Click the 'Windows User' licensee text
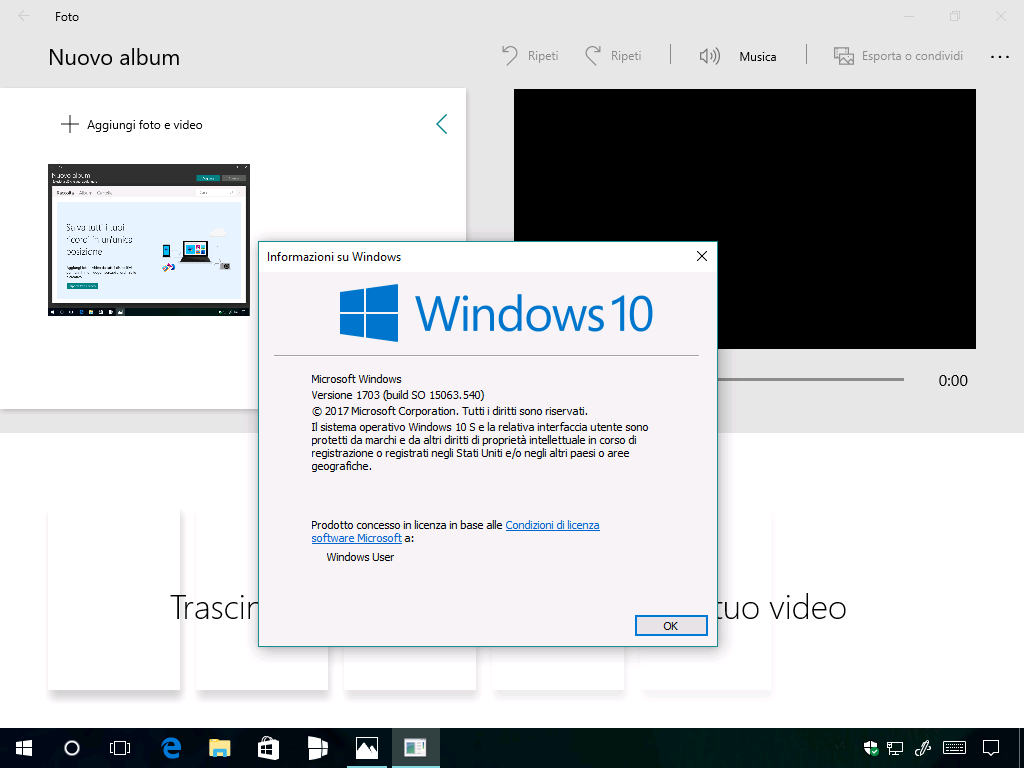The image size is (1024, 768). coord(360,557)
